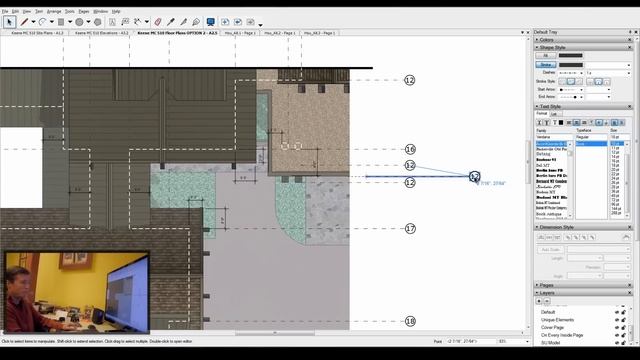Open Line tool dropdown arrow
640x360 pixels.
click(x=33, y=22)
